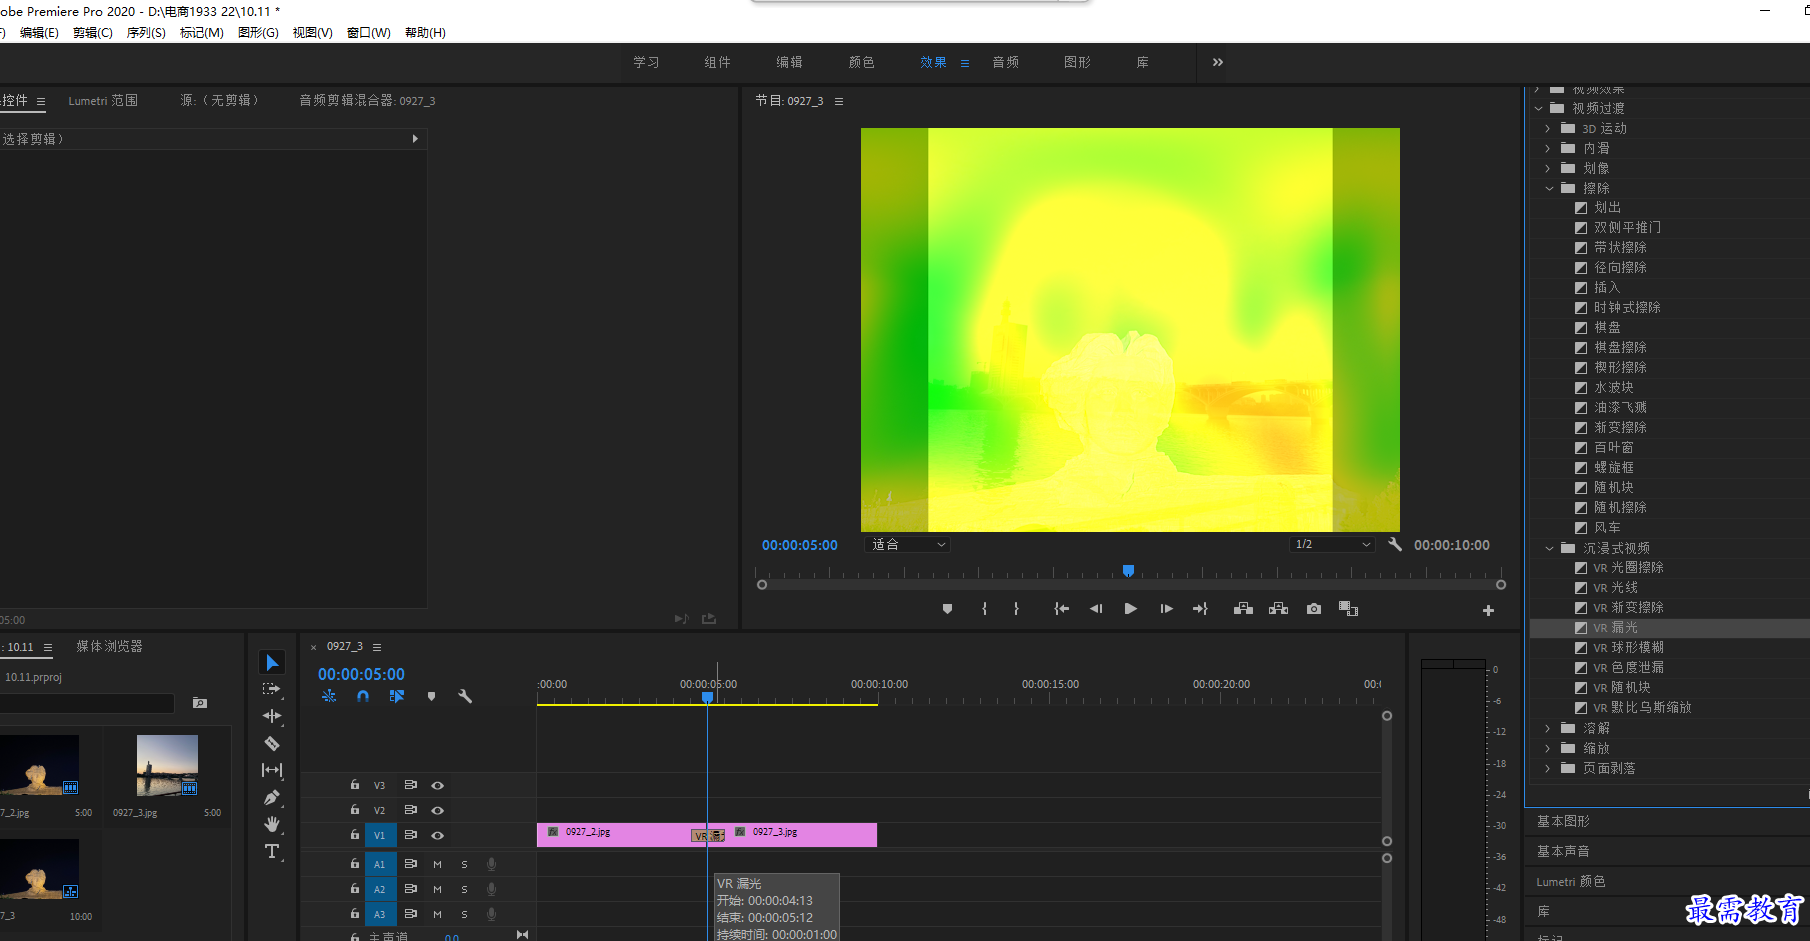Select the Hand tool
Screen dimensions: 1810x941
272,824
